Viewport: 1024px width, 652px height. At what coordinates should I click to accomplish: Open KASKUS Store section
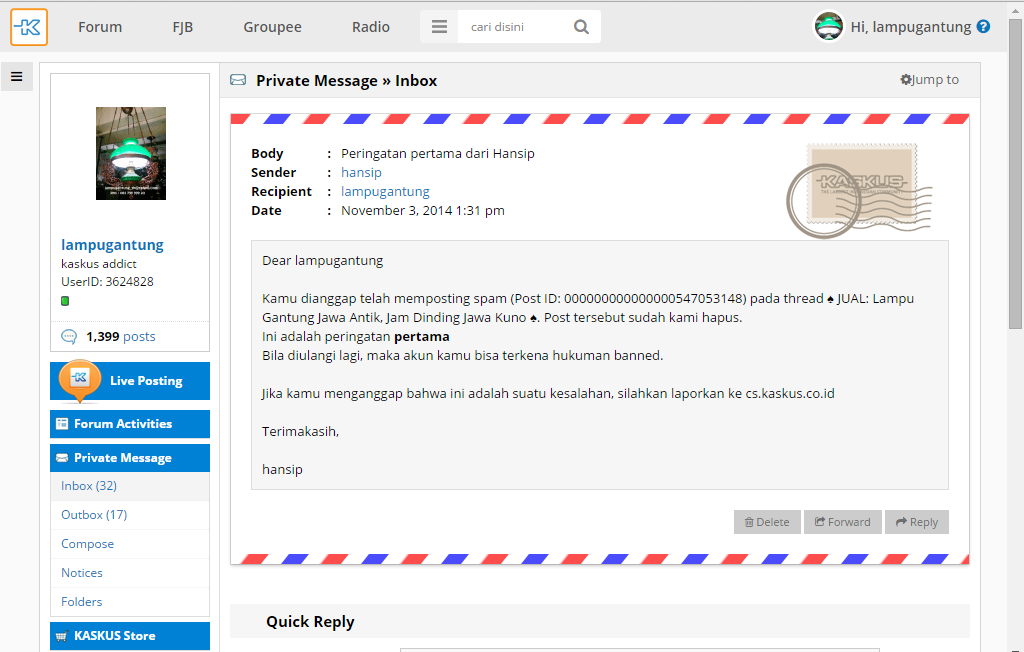[130, 636]
